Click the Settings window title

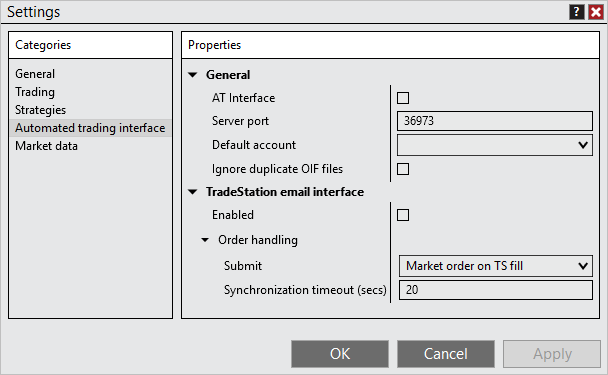(33, 12)
